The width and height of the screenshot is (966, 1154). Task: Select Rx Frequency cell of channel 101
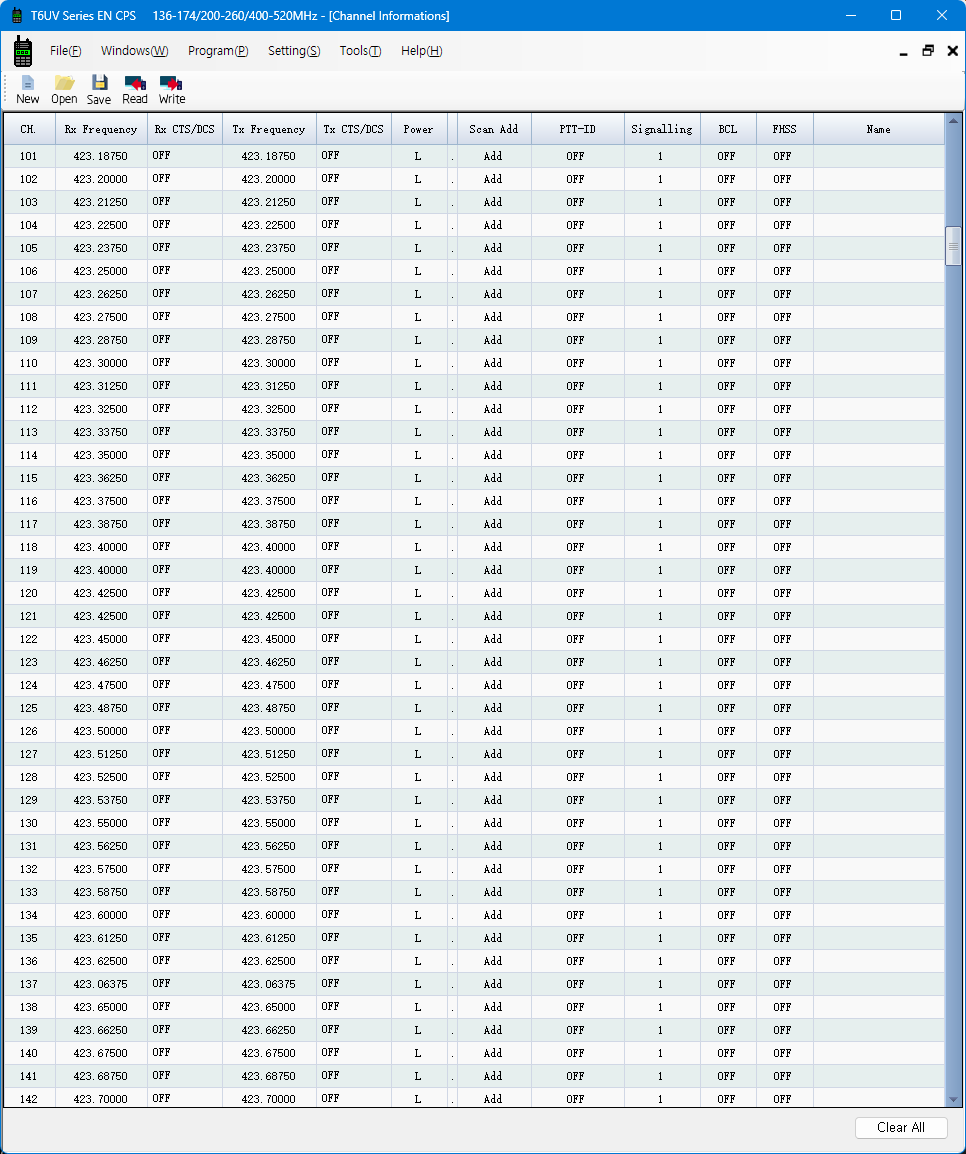pos(101,156)
